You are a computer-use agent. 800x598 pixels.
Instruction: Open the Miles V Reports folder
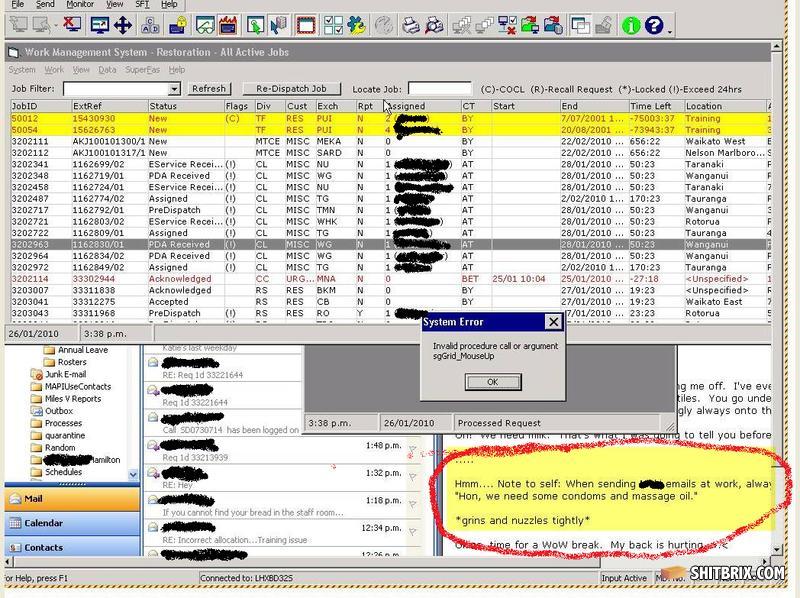(66, 399)
